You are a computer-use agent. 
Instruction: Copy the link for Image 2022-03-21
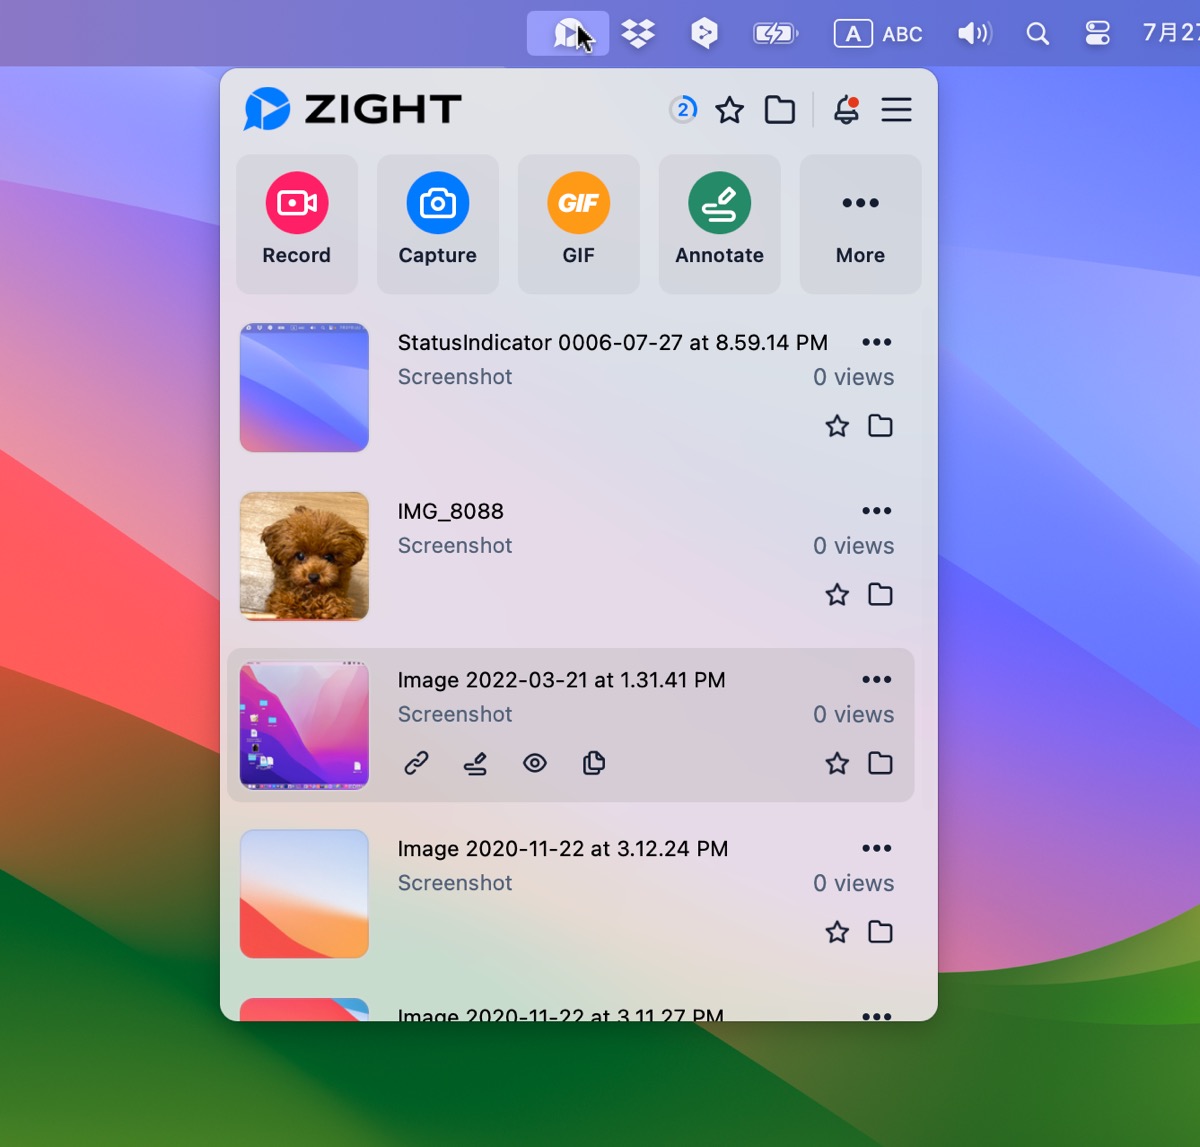[416, 763]
